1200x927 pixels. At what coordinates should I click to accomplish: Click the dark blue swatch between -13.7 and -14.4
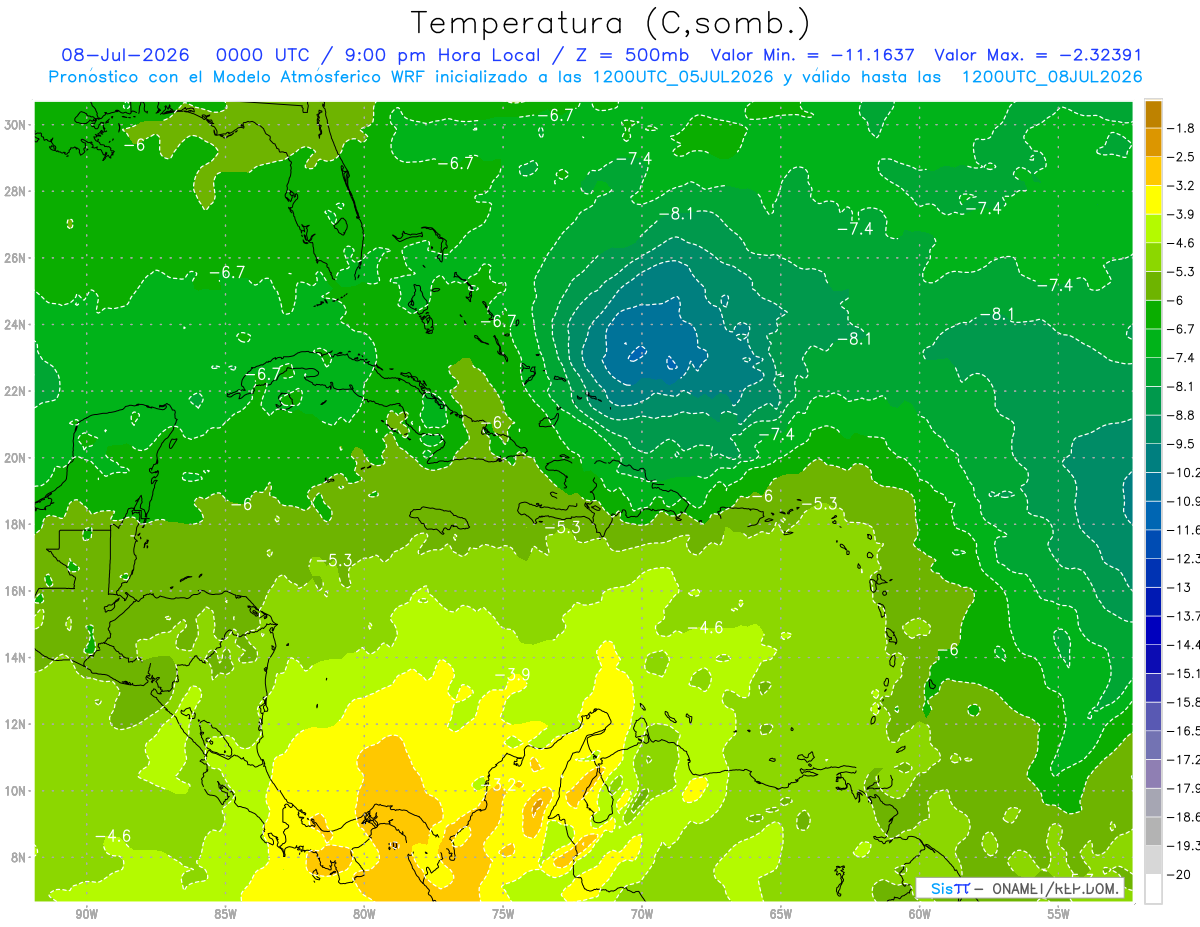point(1153,630)
